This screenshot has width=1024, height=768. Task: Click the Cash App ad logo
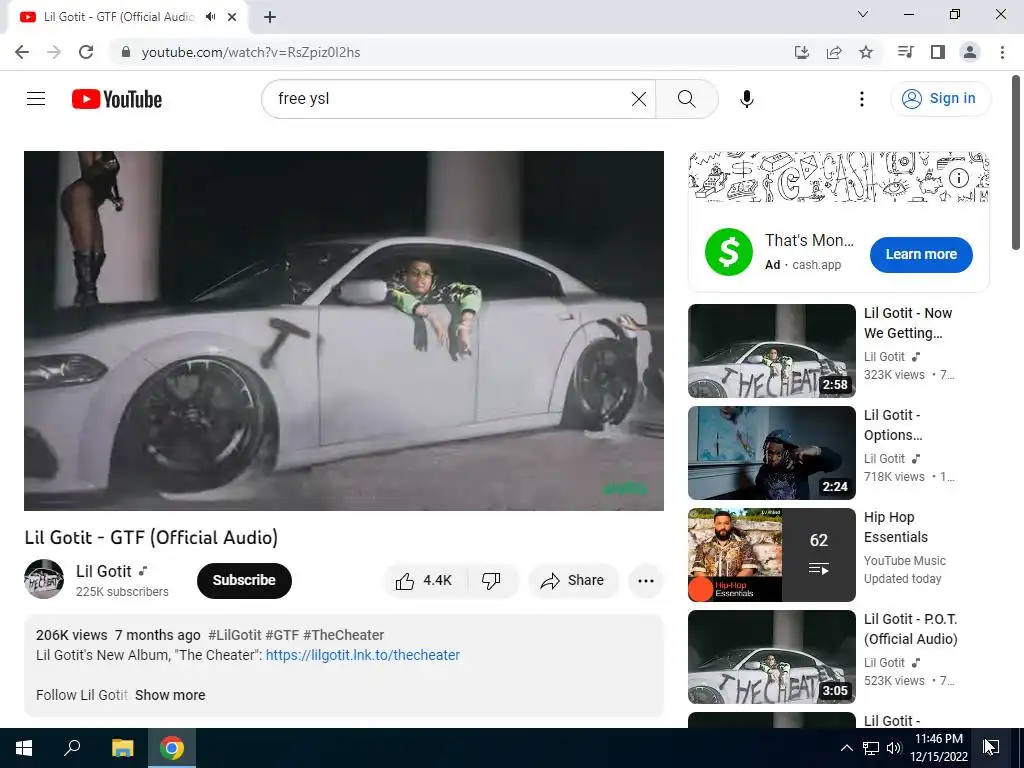click(728, 252)
